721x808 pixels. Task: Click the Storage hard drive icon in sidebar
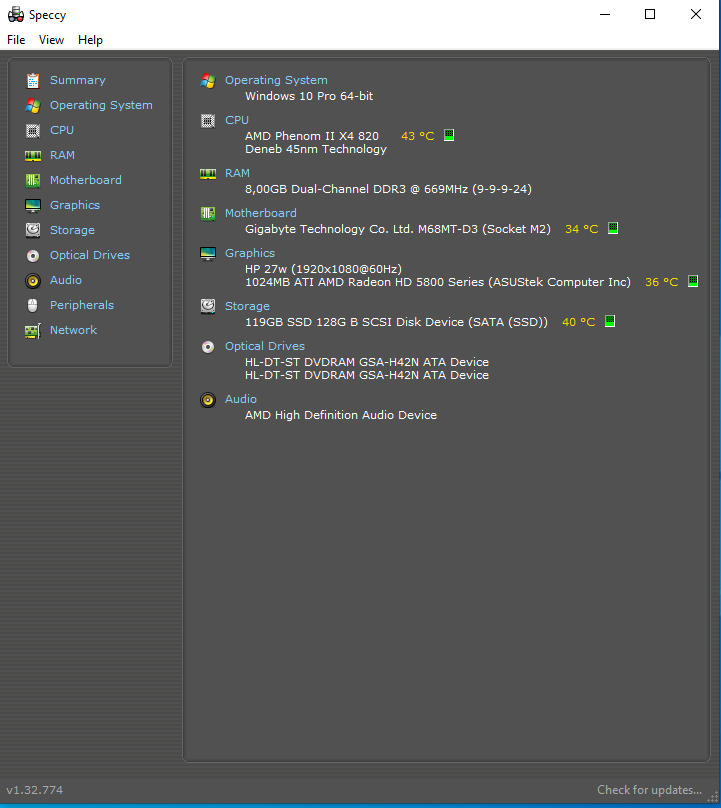(x=33, y=230)
